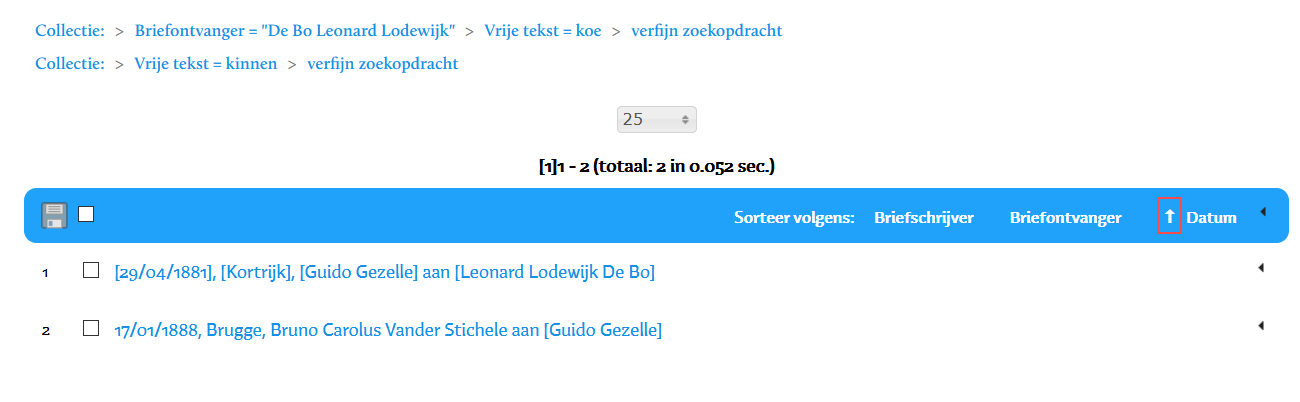Expand result 1 triangle arrow
The image size is (1300, 402).
pos(1260,267)
